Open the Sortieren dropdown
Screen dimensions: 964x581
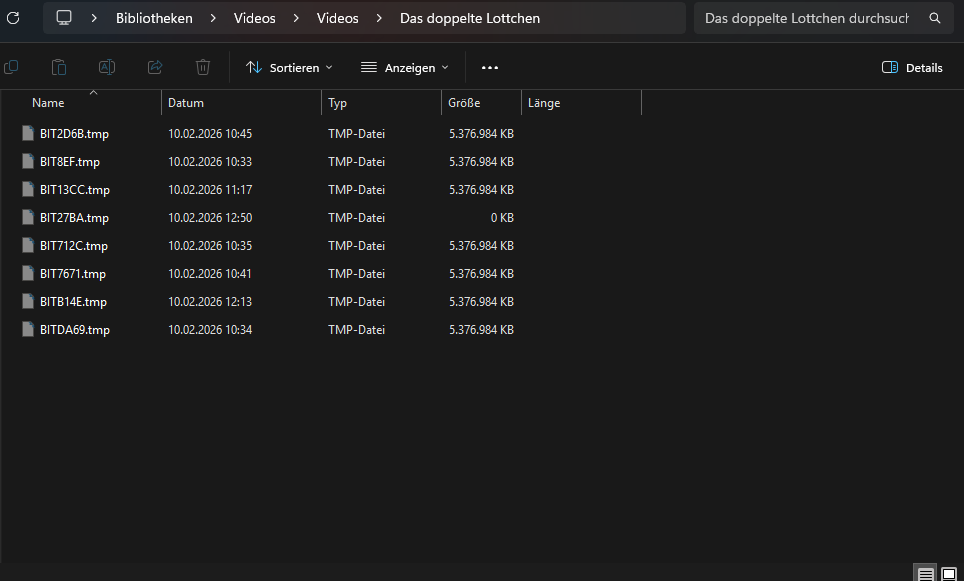[289, 68]
